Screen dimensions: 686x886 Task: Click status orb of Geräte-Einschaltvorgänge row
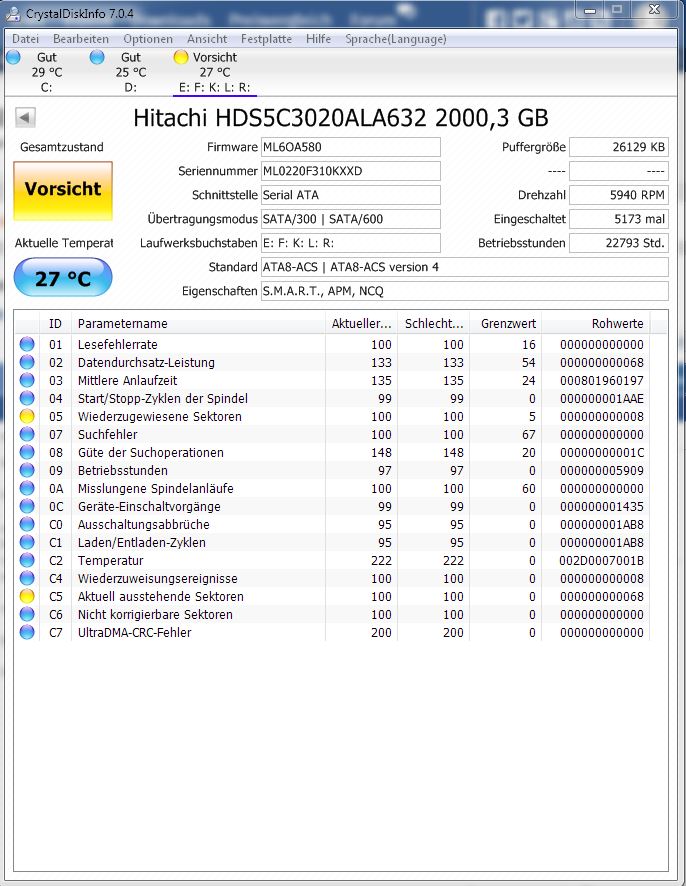coord(27,506)
